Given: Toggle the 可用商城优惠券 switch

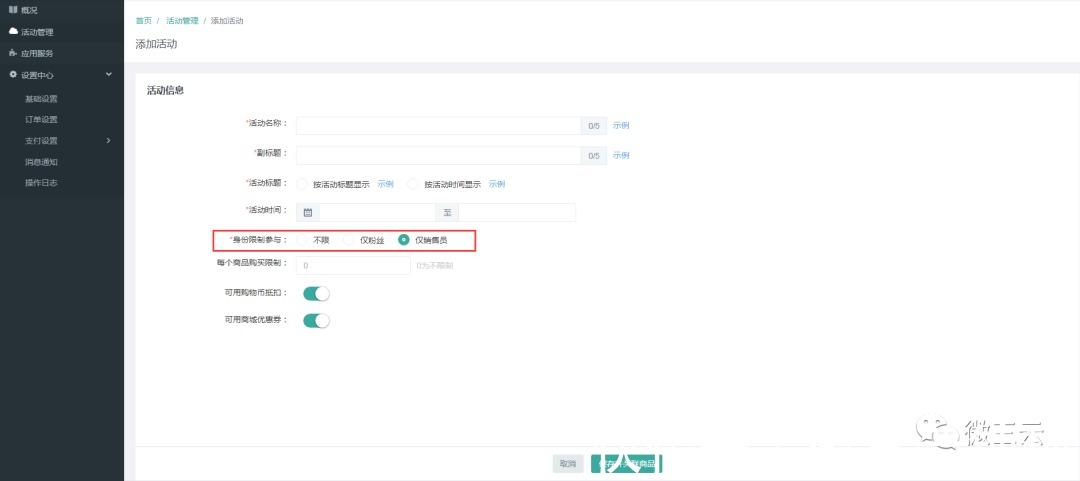Looking at the screenshot, I should (x=317, y=320).
